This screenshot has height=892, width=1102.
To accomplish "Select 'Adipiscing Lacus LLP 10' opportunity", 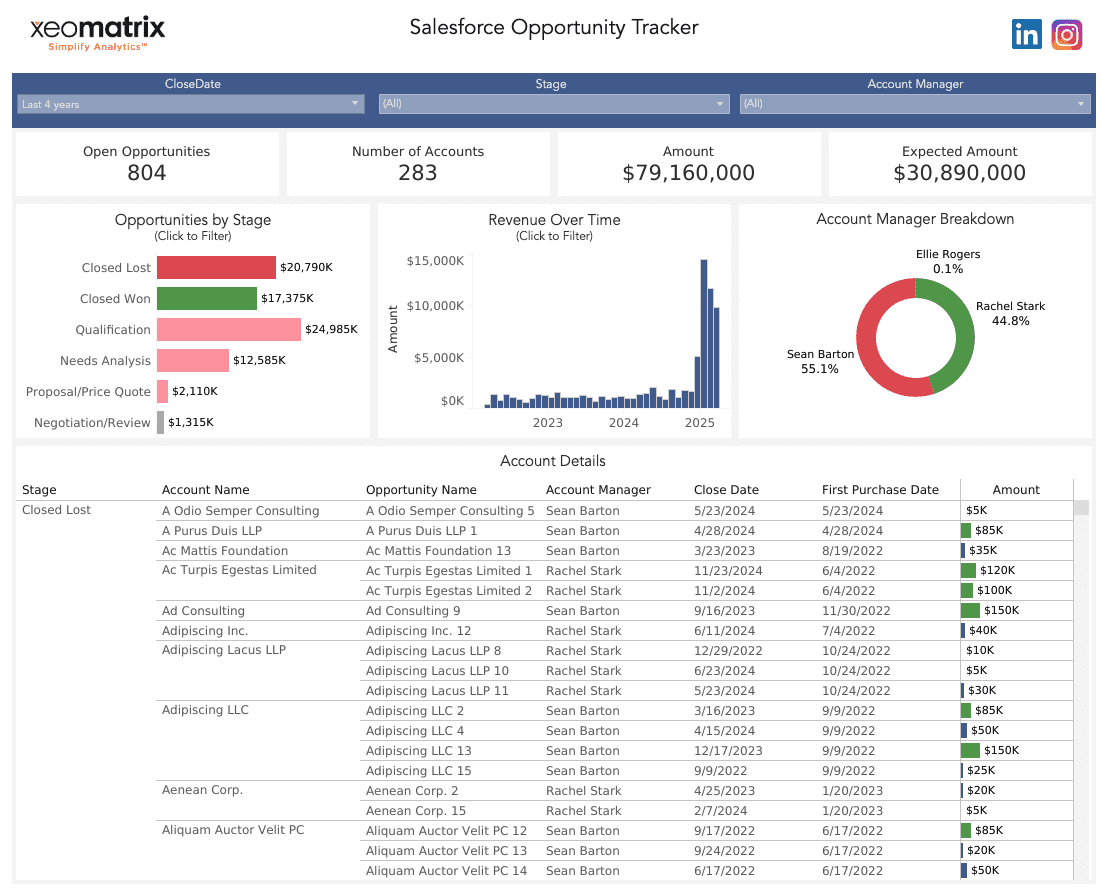I will point(437,671).
